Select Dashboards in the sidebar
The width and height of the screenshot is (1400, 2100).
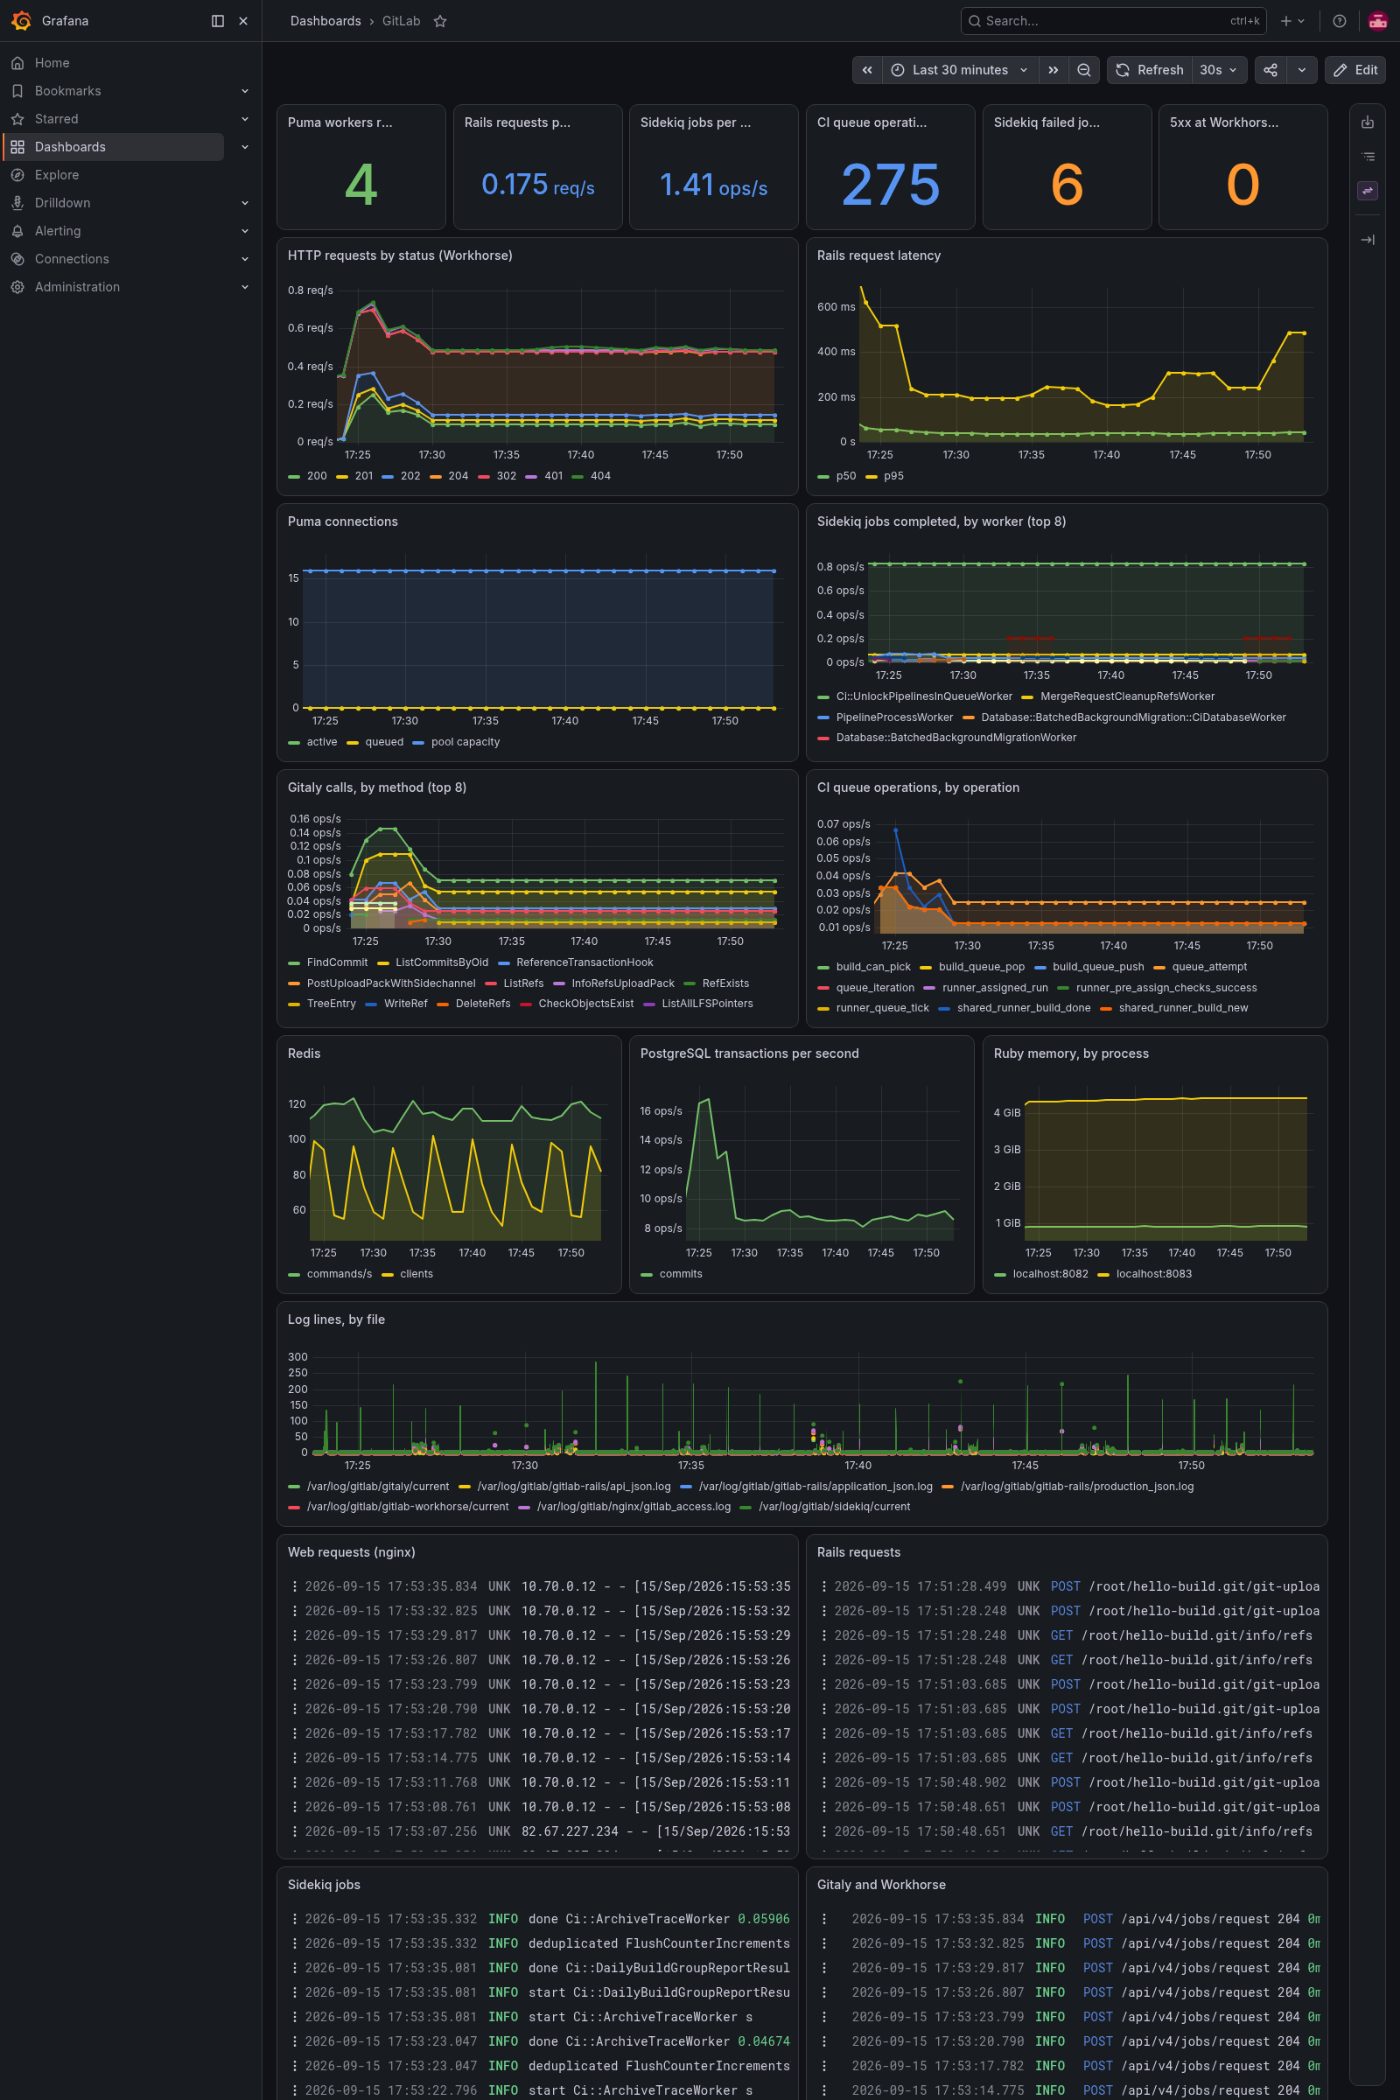tap(70, 147)
